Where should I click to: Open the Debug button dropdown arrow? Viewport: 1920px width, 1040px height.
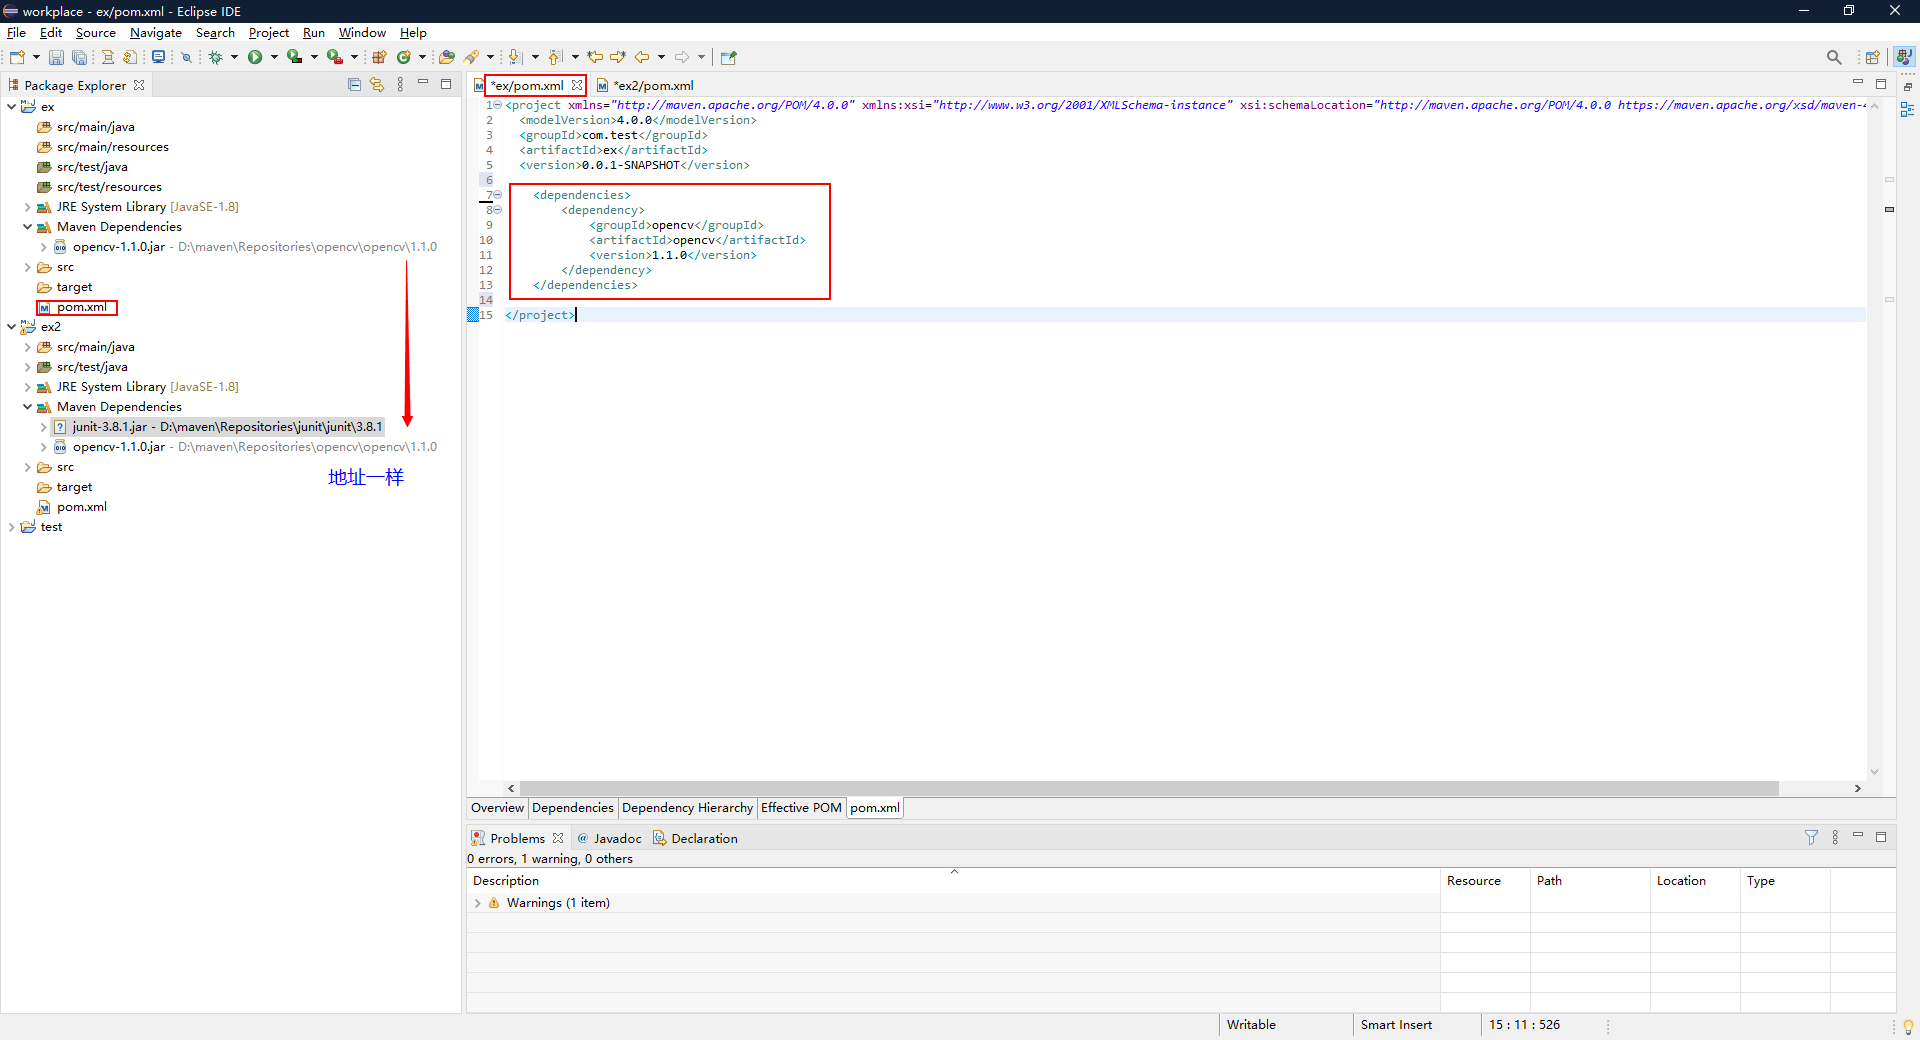pos(234,57)
